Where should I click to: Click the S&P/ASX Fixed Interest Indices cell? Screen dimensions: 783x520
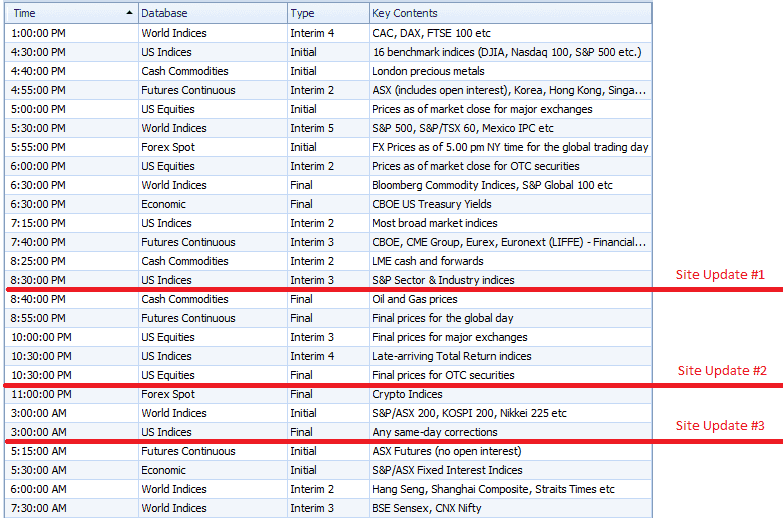(x=447, y=470)
